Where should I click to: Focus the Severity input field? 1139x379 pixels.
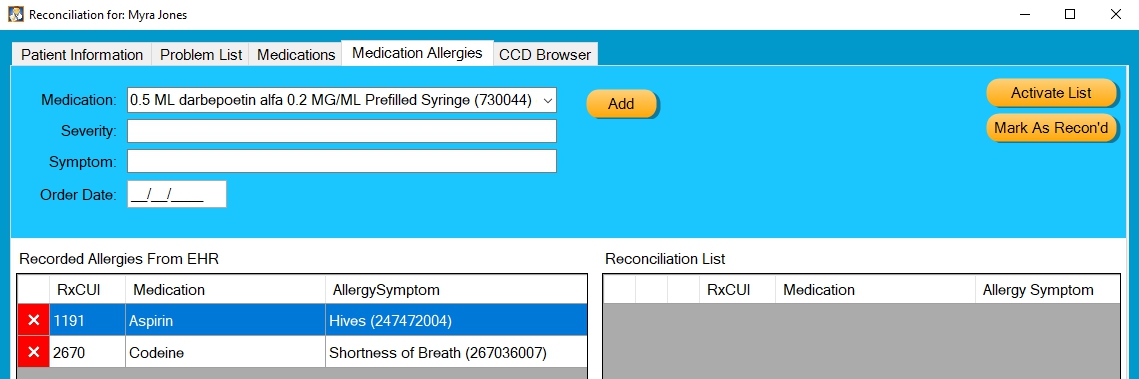342,131
